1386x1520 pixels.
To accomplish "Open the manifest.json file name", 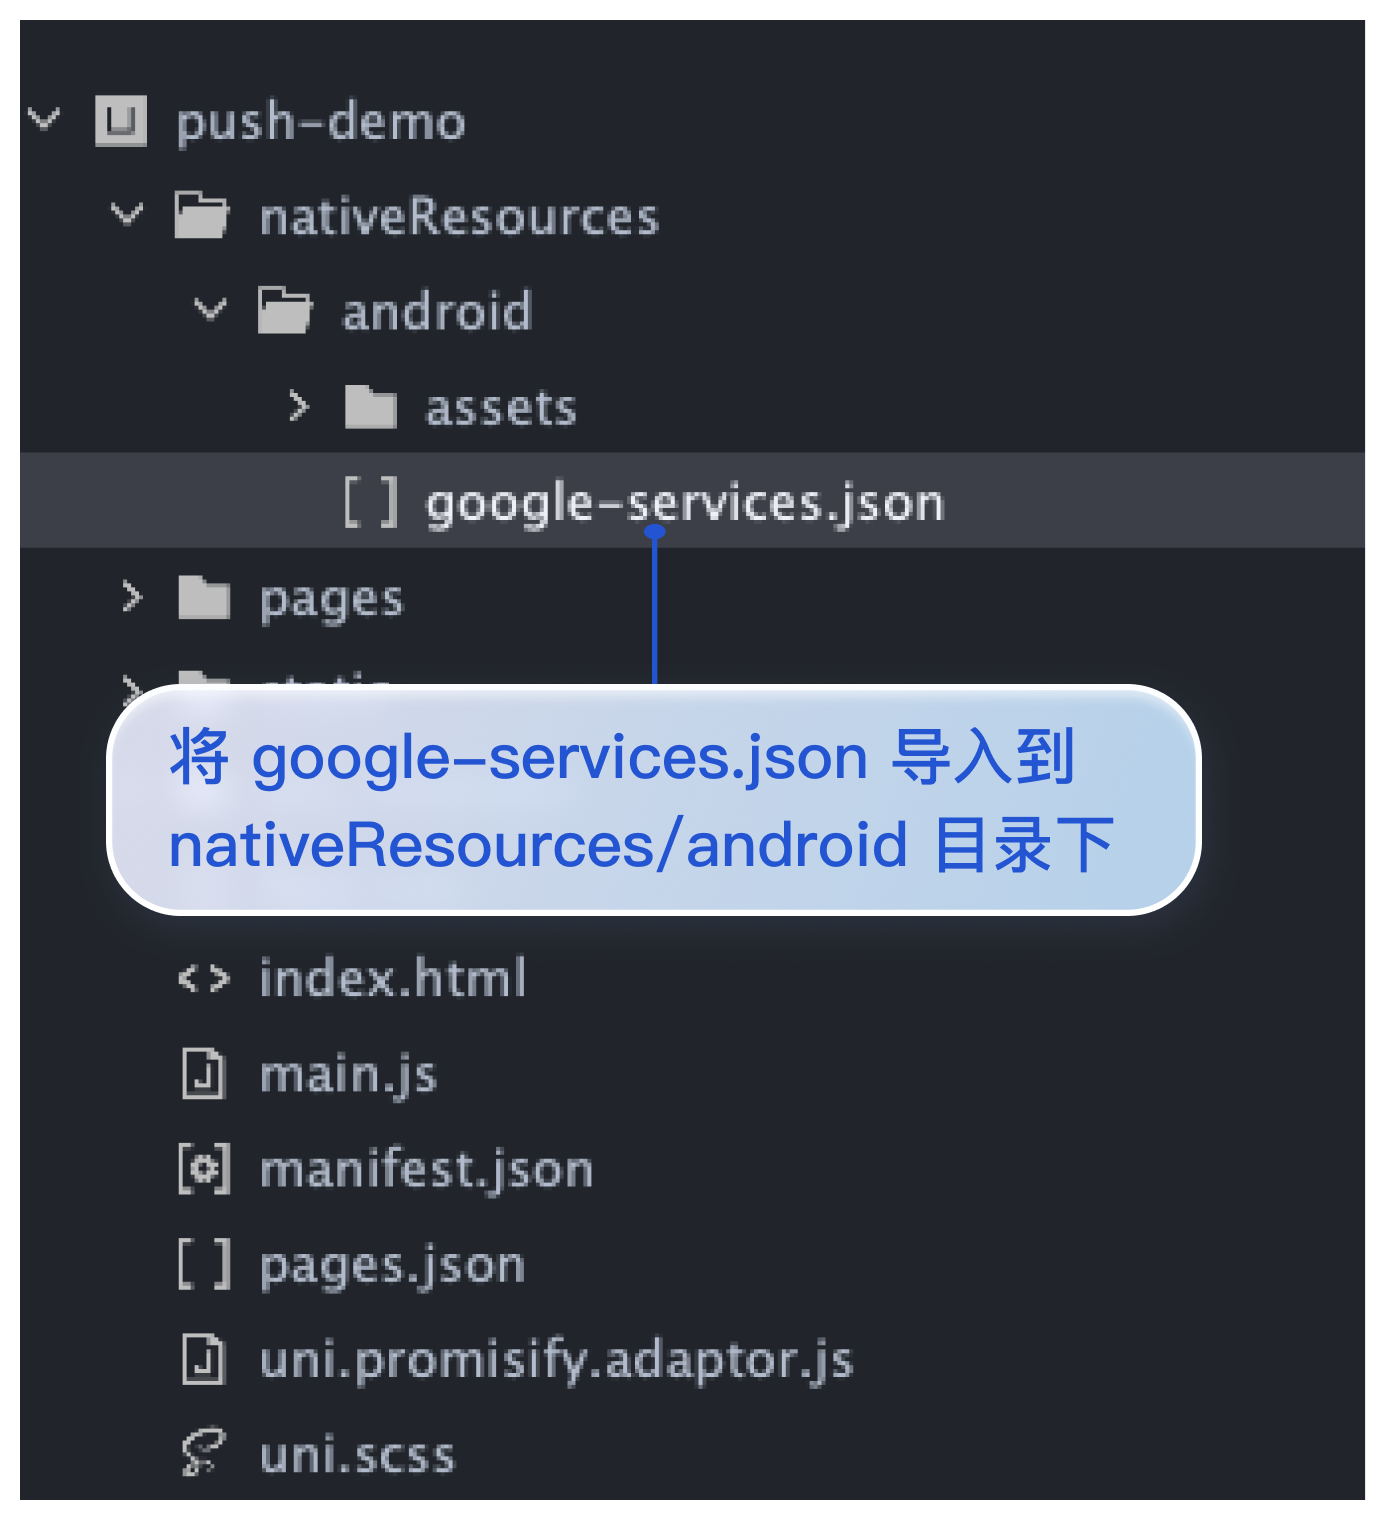I will [x=426, y=1170].
